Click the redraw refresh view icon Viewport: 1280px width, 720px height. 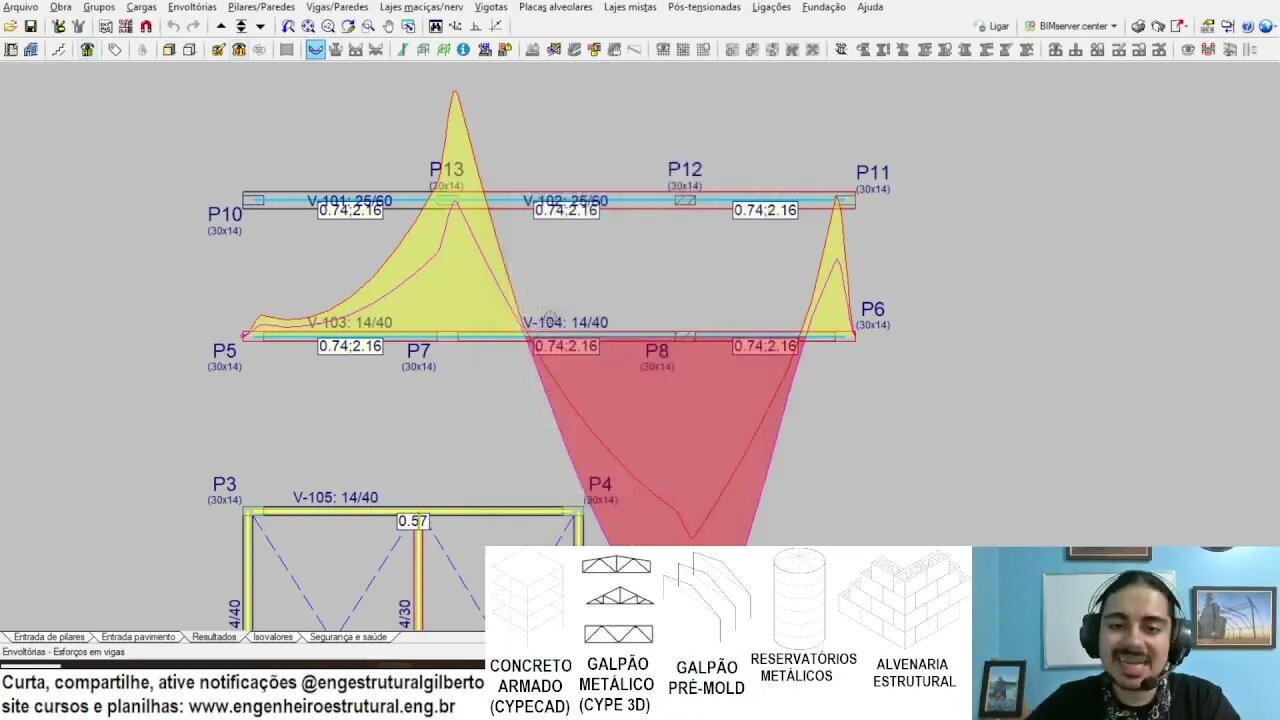(348, 26)
